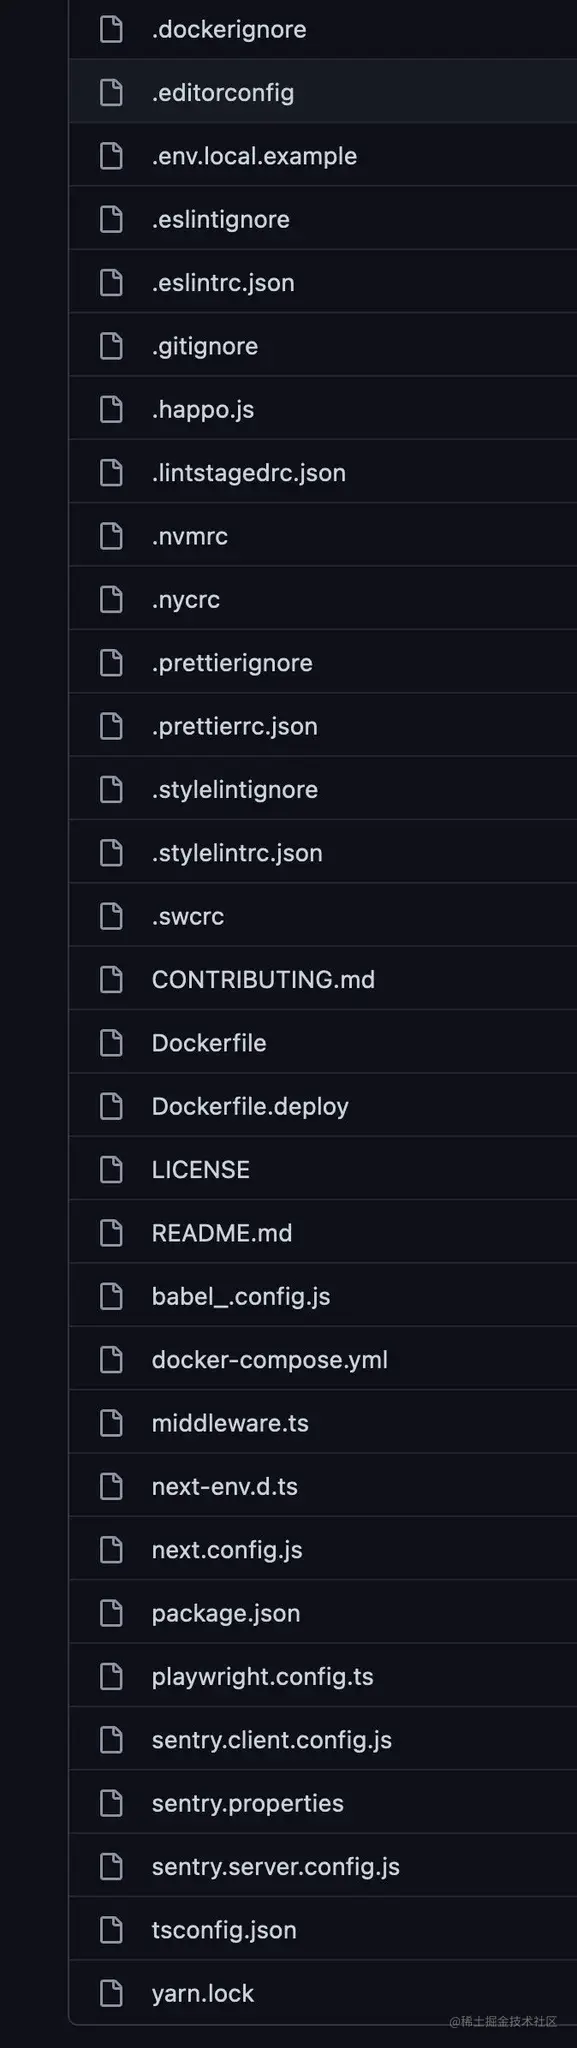This screenshot has width=577, height=2048.
Task: Open .lintstagedrc.json from the file list
Action: coord(249,473)
